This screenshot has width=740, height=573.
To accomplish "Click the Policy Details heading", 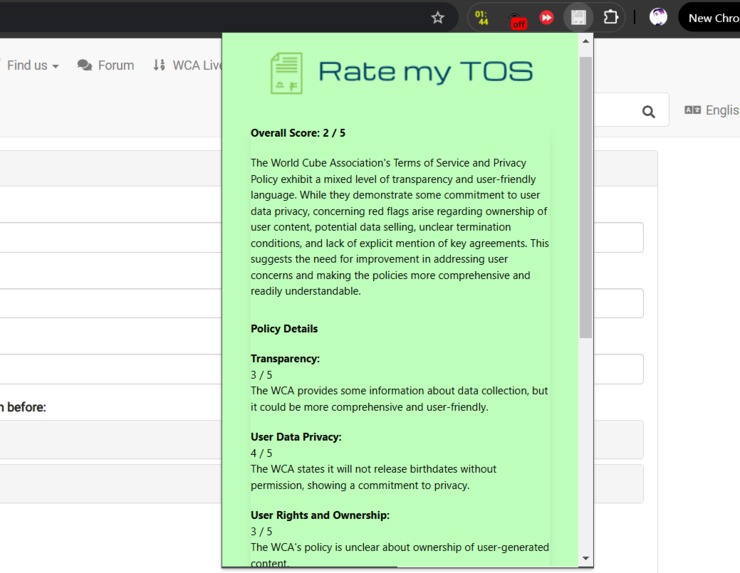I will pos(284,329).
